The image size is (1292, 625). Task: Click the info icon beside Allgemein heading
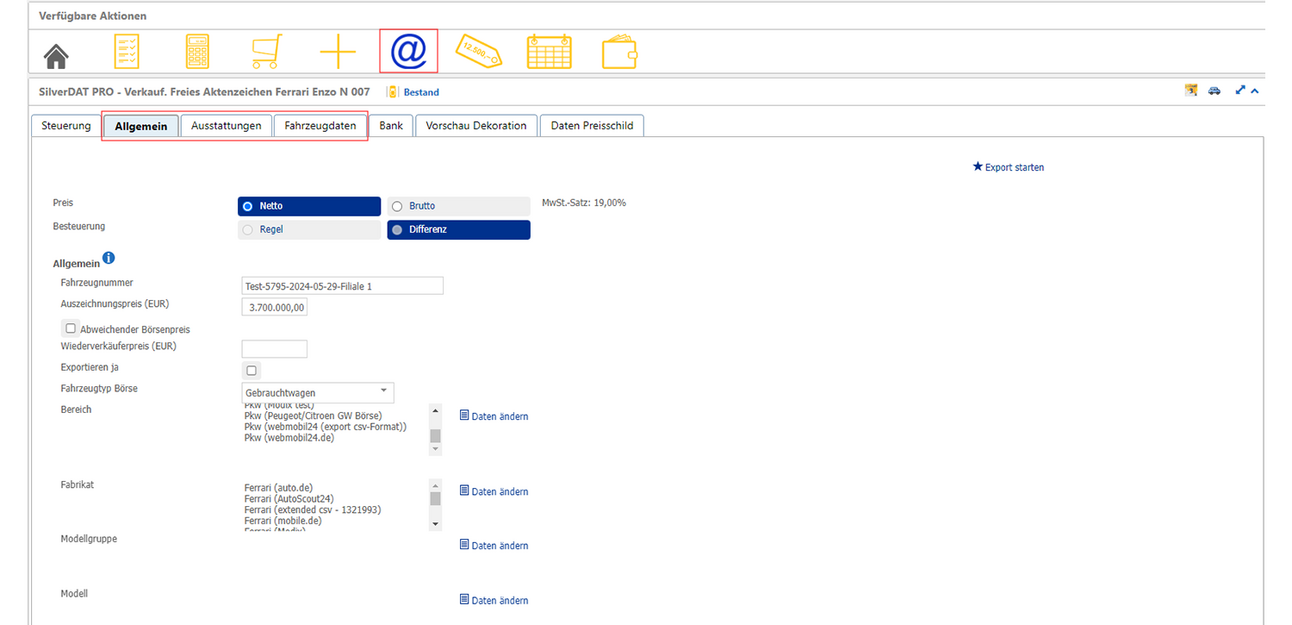[x=109, y=259]
